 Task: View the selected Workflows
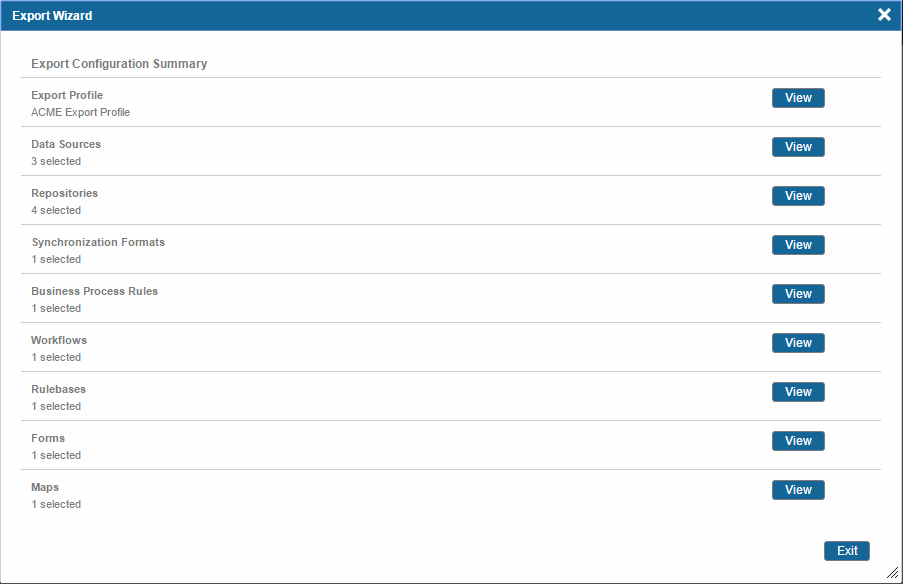click(798, 343)
